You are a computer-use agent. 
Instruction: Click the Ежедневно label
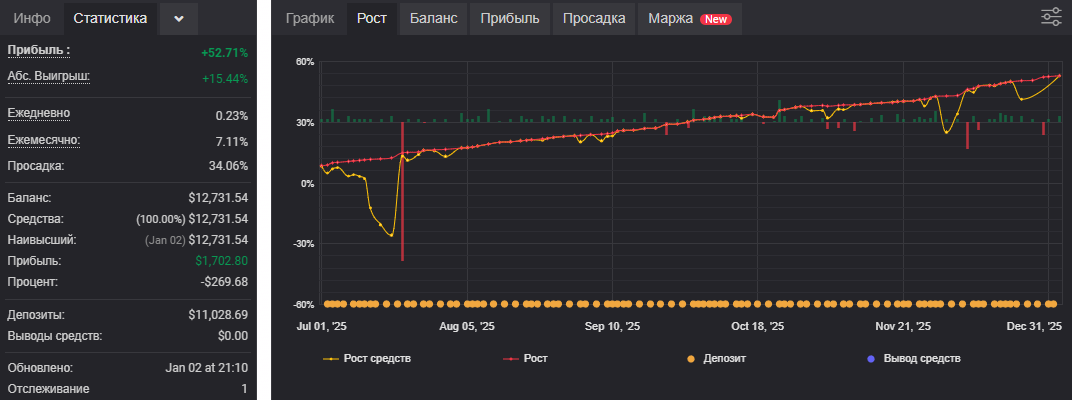pyautogui.click(x=39, y=113)
